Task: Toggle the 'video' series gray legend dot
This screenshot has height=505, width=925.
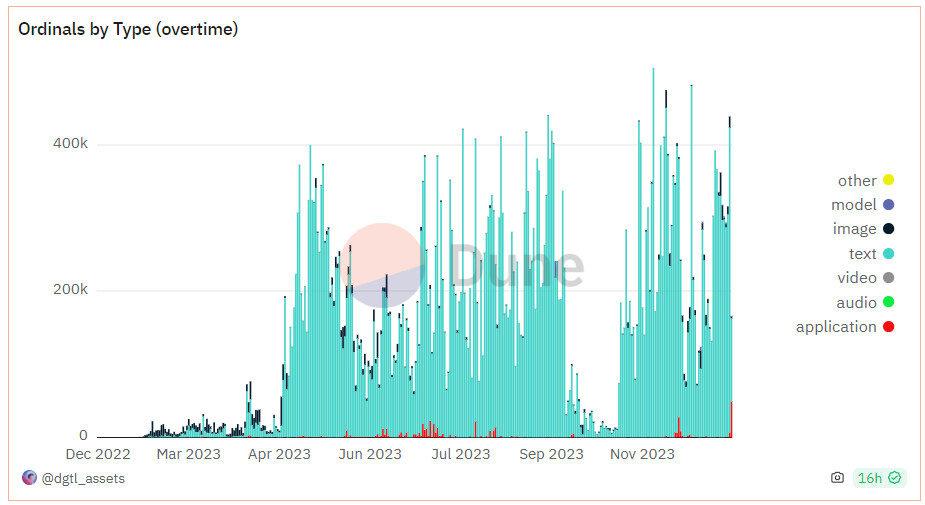Action: 888,278
